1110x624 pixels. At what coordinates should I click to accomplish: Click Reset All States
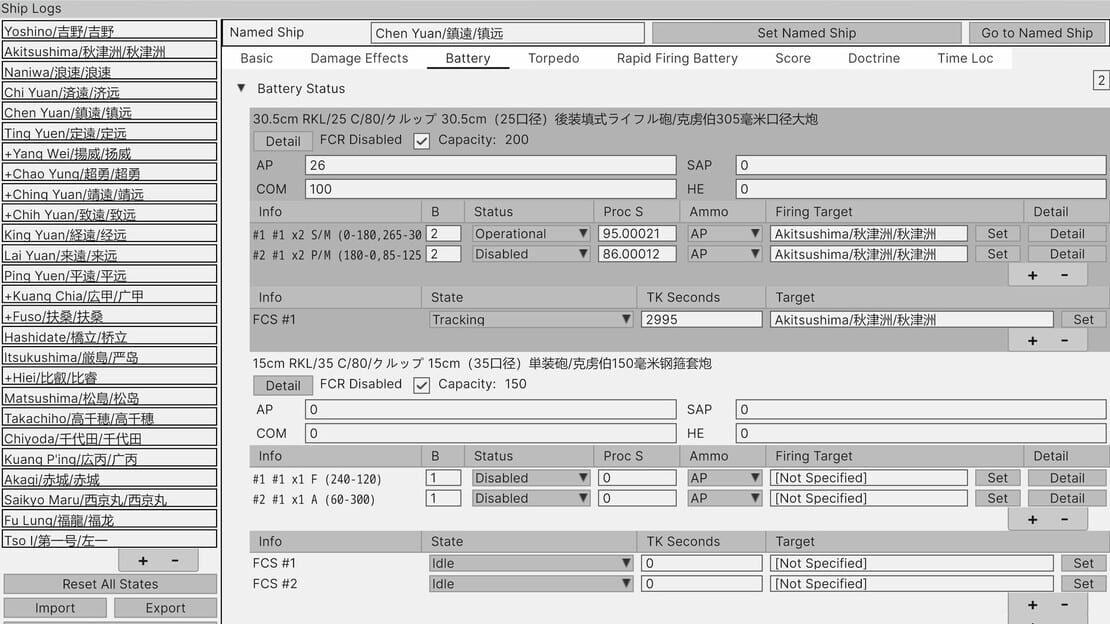(110, 584)
